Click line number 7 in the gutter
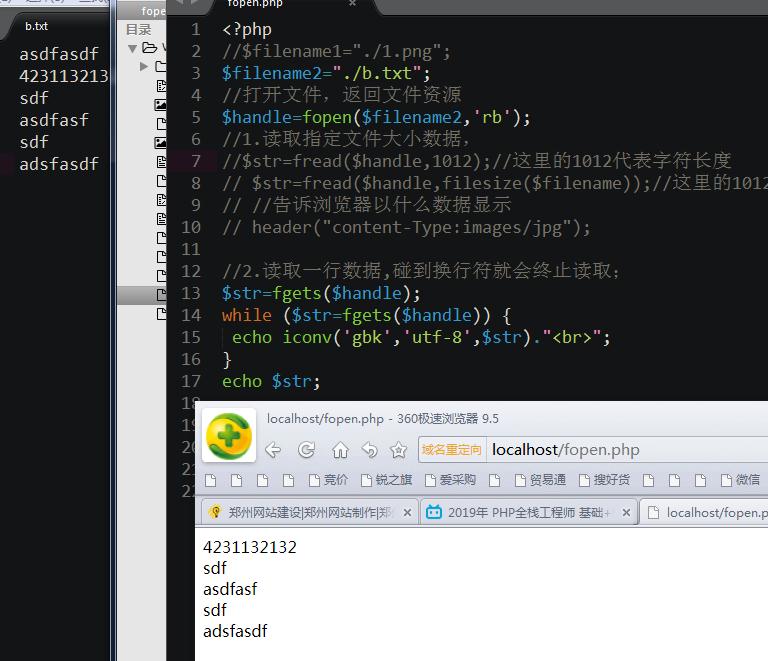Screen dimensions: 768x661 pyautogui.click(x=196, y=161)
